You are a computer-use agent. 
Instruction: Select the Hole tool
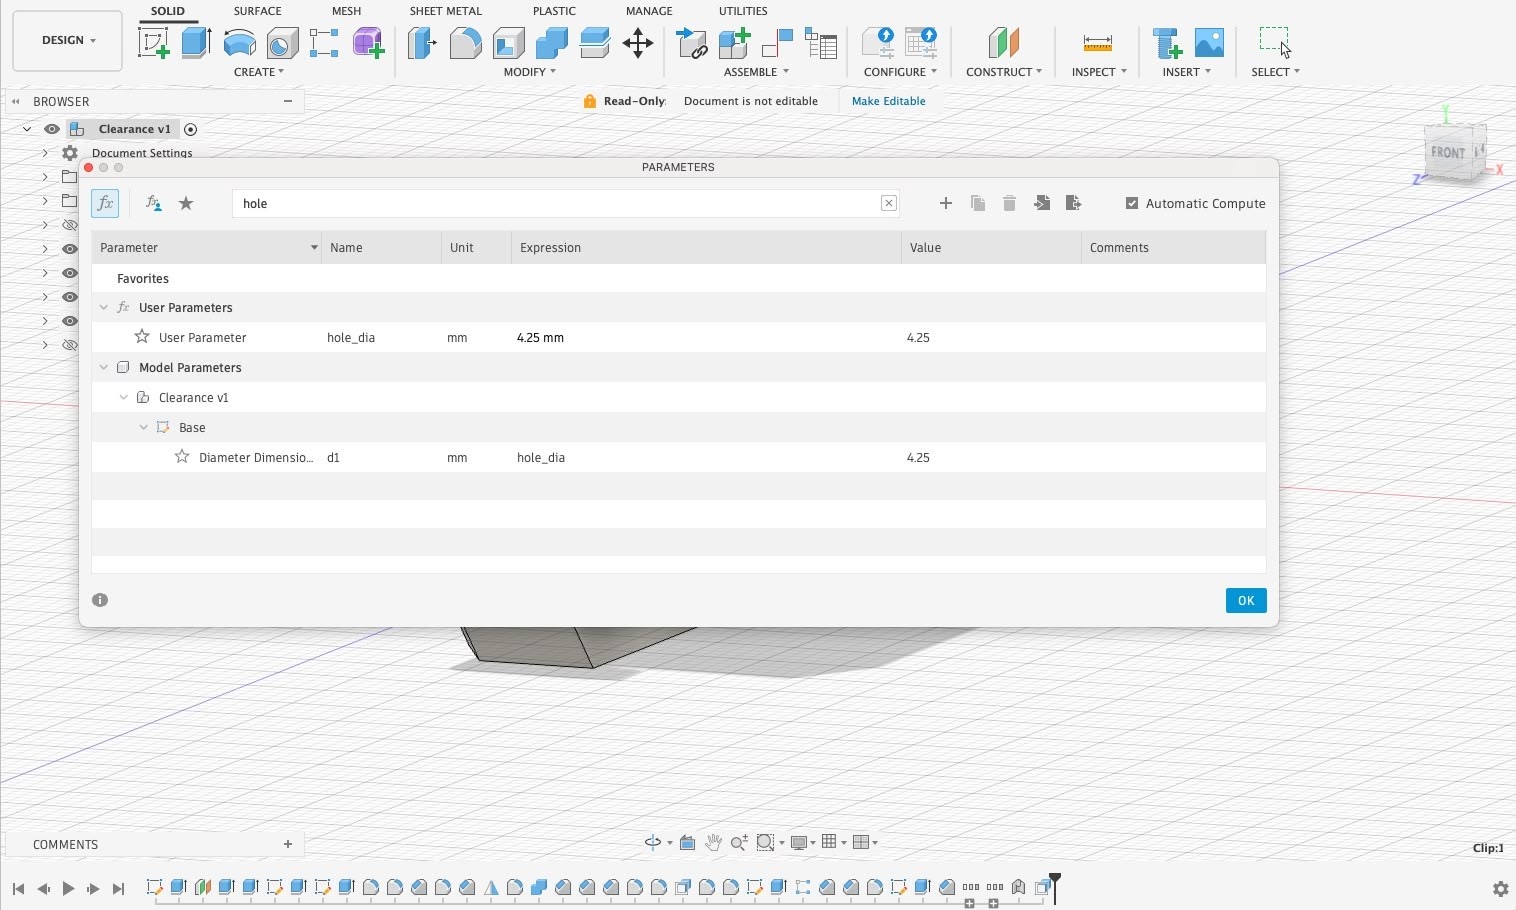[x=282, y=43]
